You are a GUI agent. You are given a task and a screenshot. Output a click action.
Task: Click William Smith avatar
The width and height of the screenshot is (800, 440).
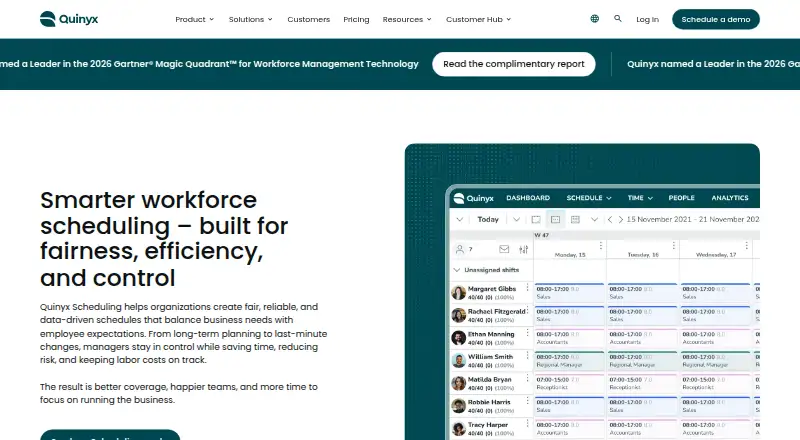(x=459, y=360)
